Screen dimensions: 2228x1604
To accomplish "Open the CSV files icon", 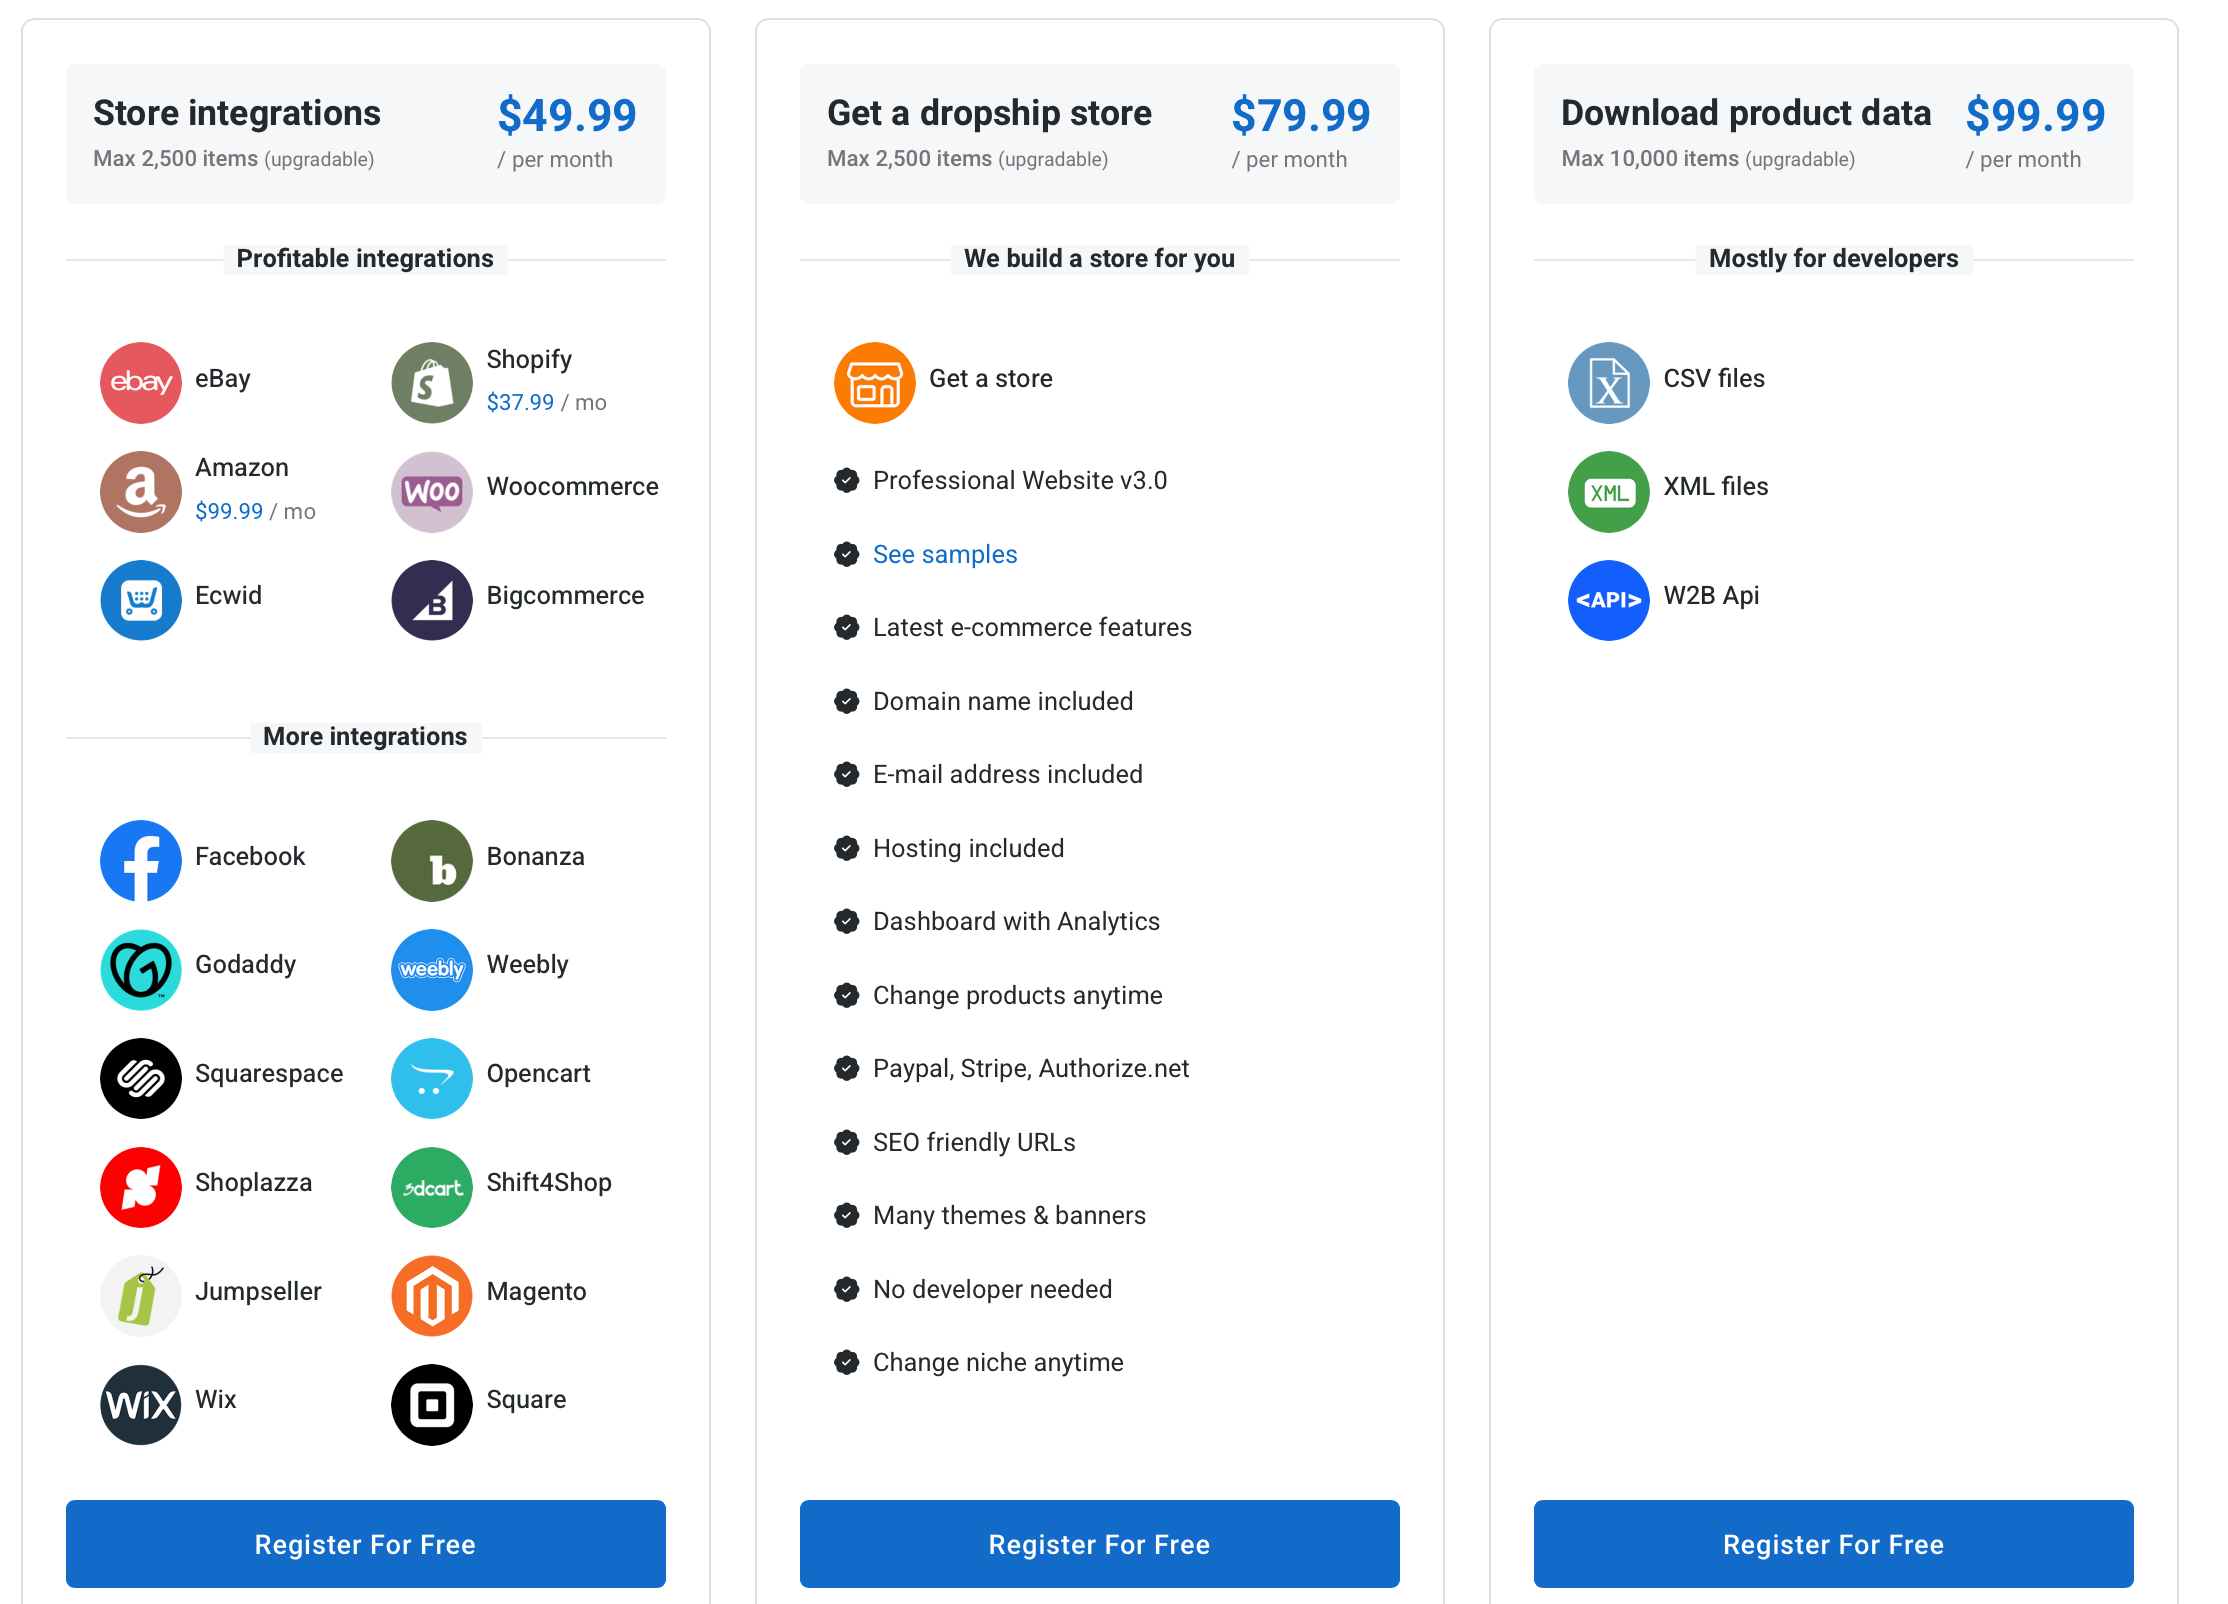I will click(1609, 383).
